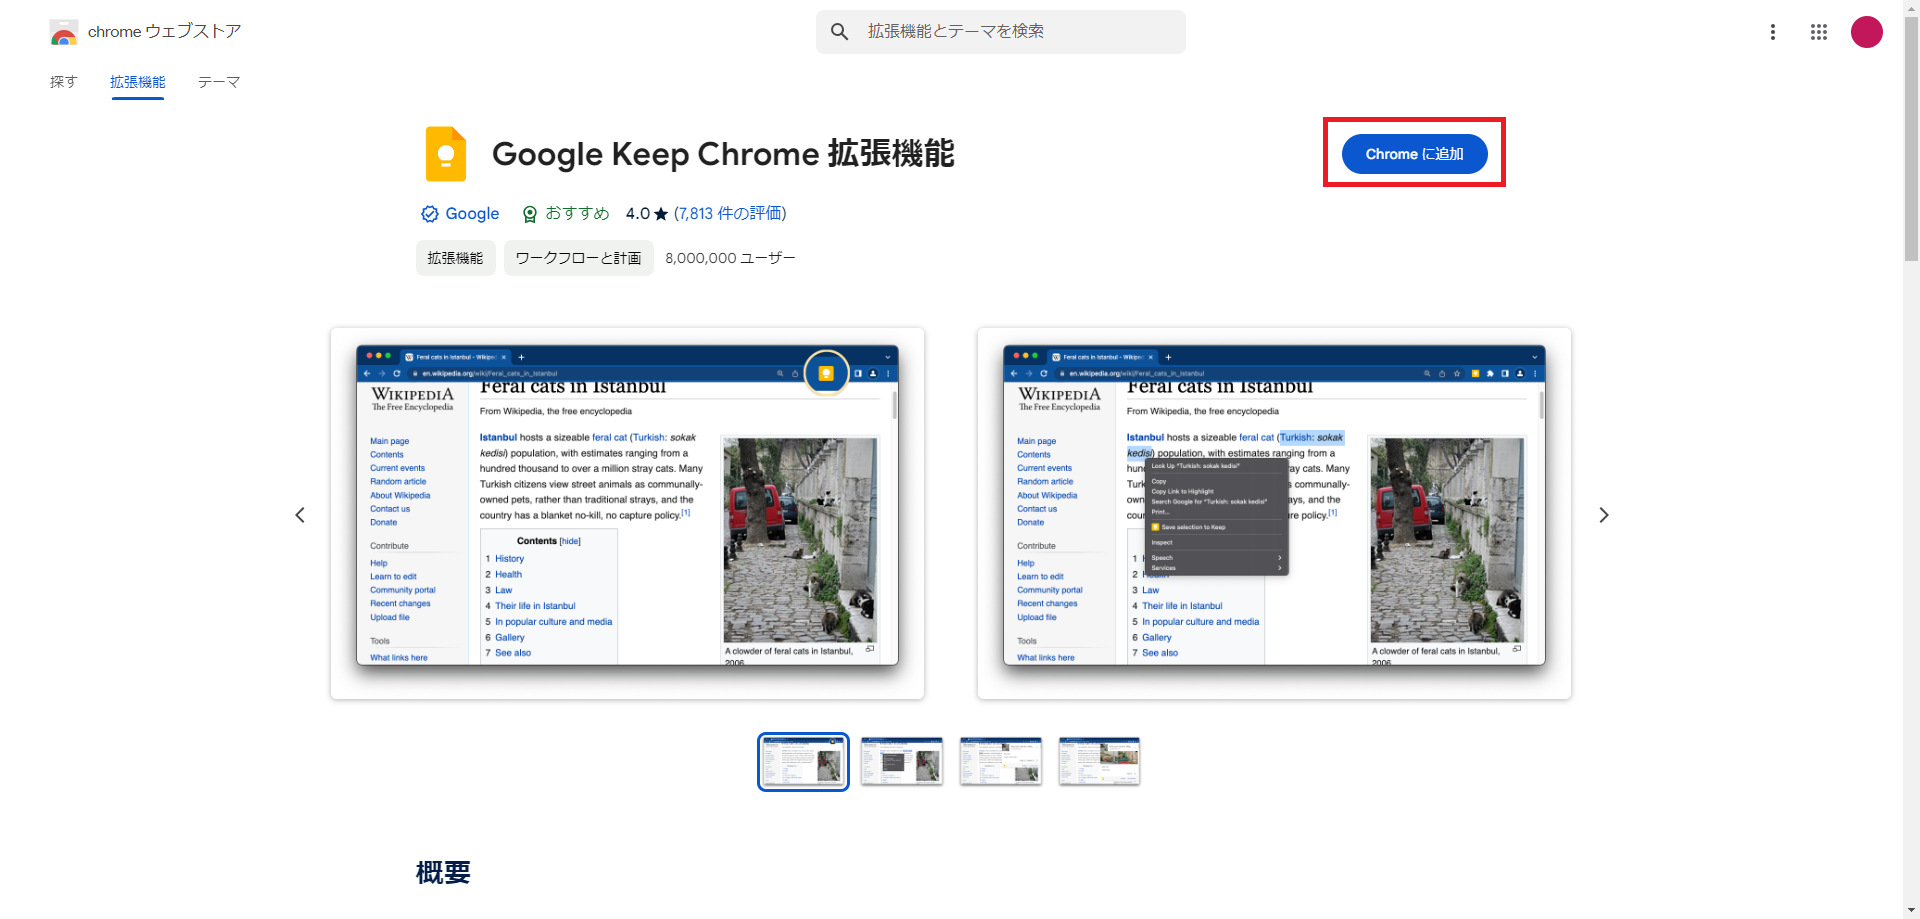The image size is (1920, 919).
Task: Switch to the テーマ tab
Action: pyautogui.click(x=219, y=82)
